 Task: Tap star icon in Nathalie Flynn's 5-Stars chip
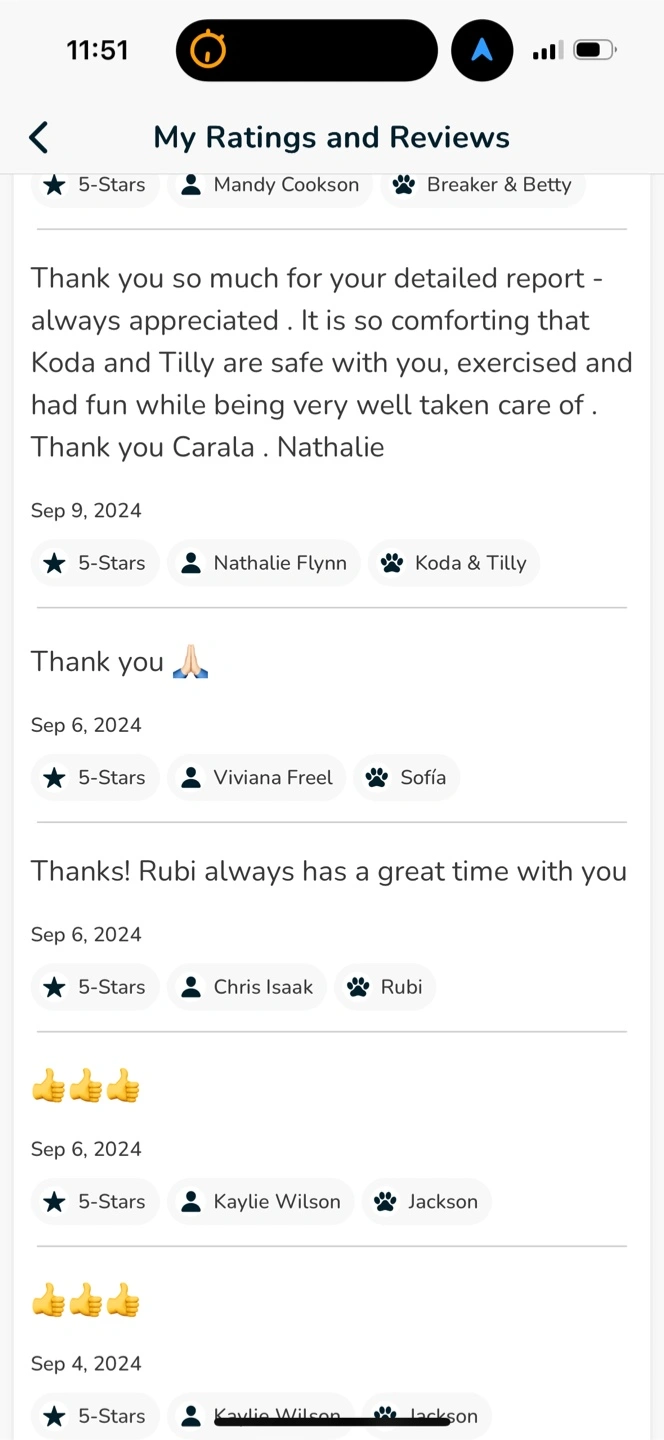point(55,563)
